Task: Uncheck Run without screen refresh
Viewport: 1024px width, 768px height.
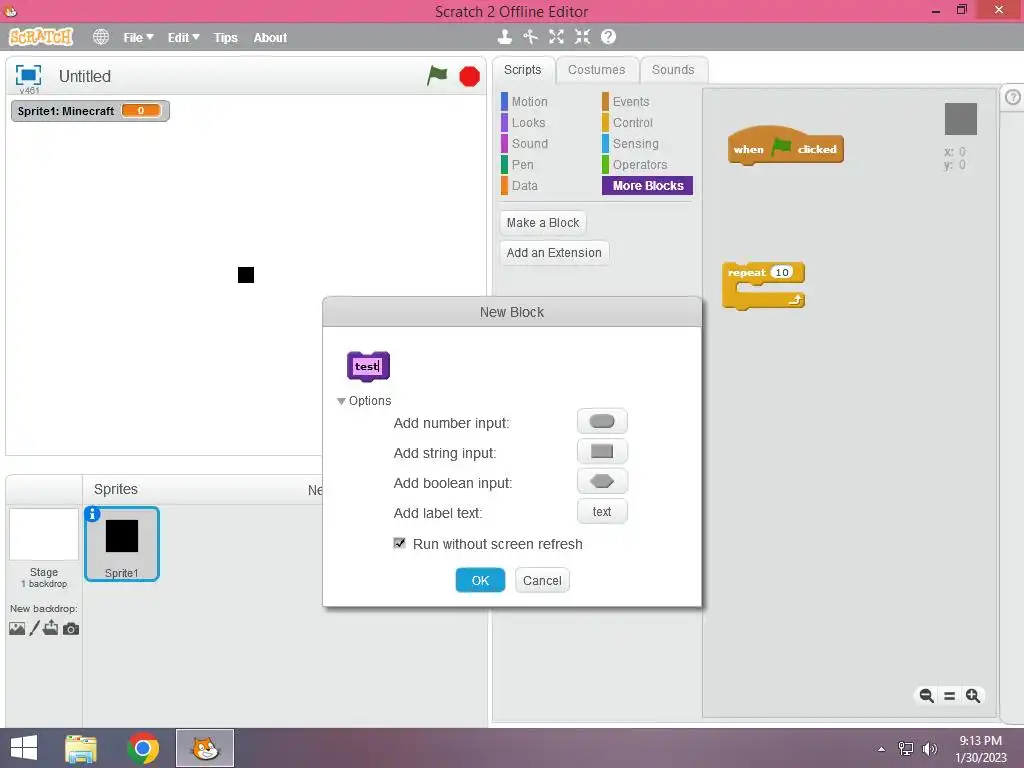Action: pos(400,543)
